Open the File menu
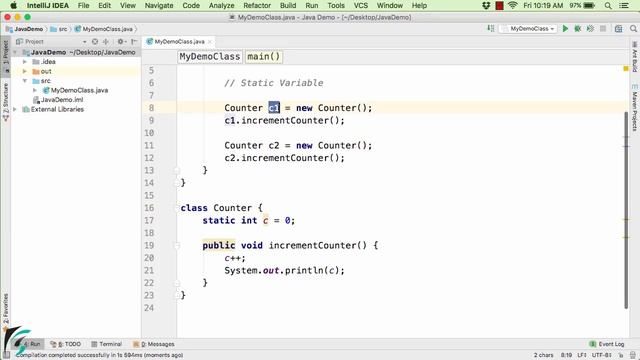The width and height of the screenshot is (640, 360). 83,5
